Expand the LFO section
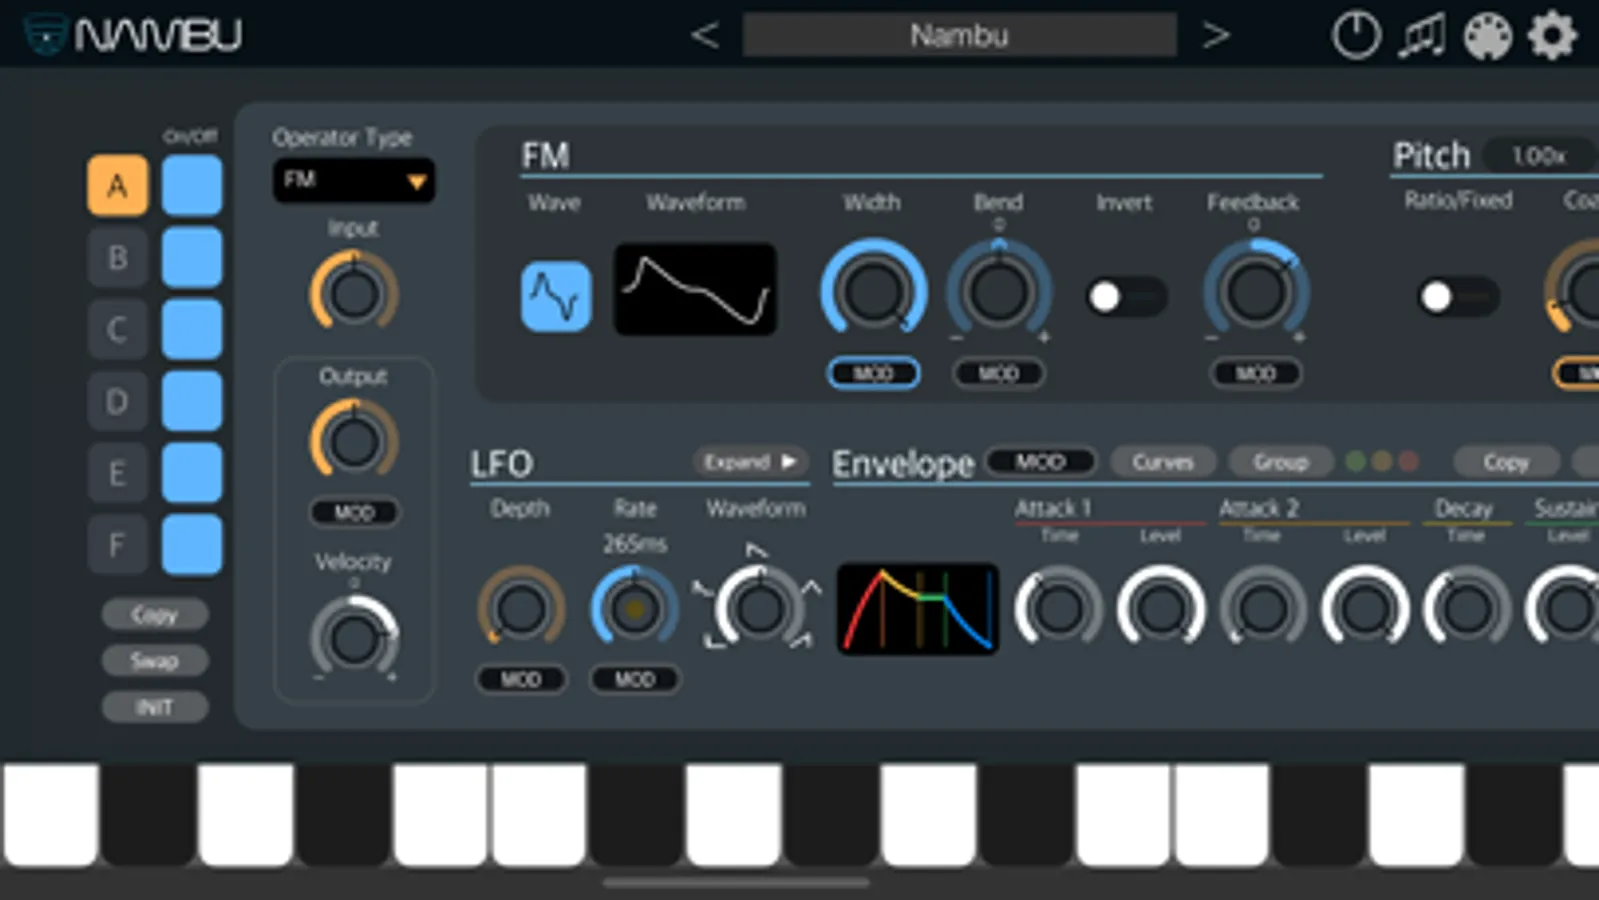The height and width of the screenshot is (900, 1599). tap(750, 462)
